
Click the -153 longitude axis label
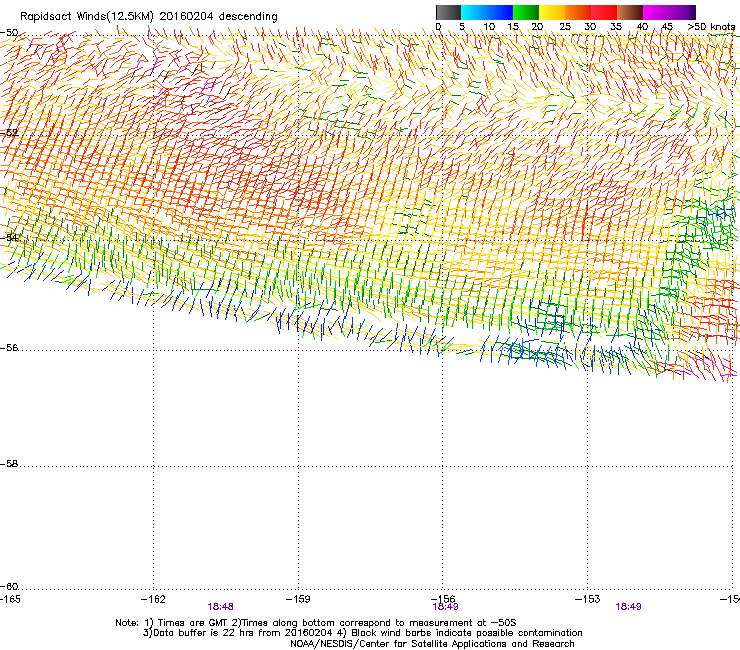coord(588,599)
